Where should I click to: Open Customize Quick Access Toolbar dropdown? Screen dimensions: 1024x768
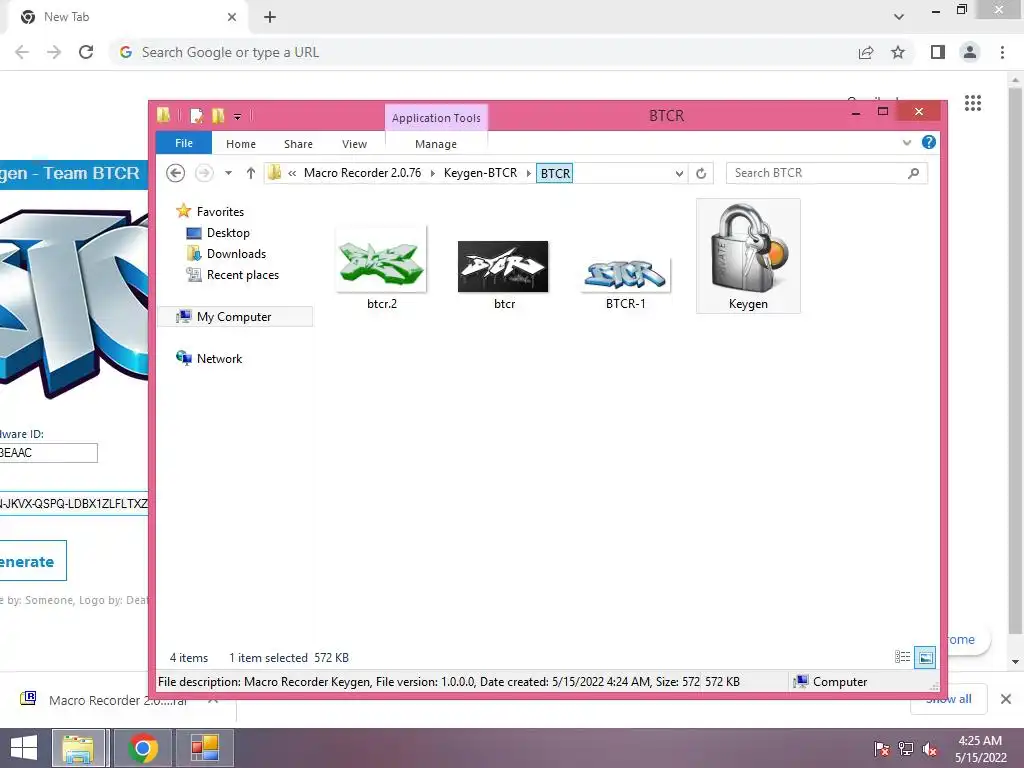click(238, 116)
